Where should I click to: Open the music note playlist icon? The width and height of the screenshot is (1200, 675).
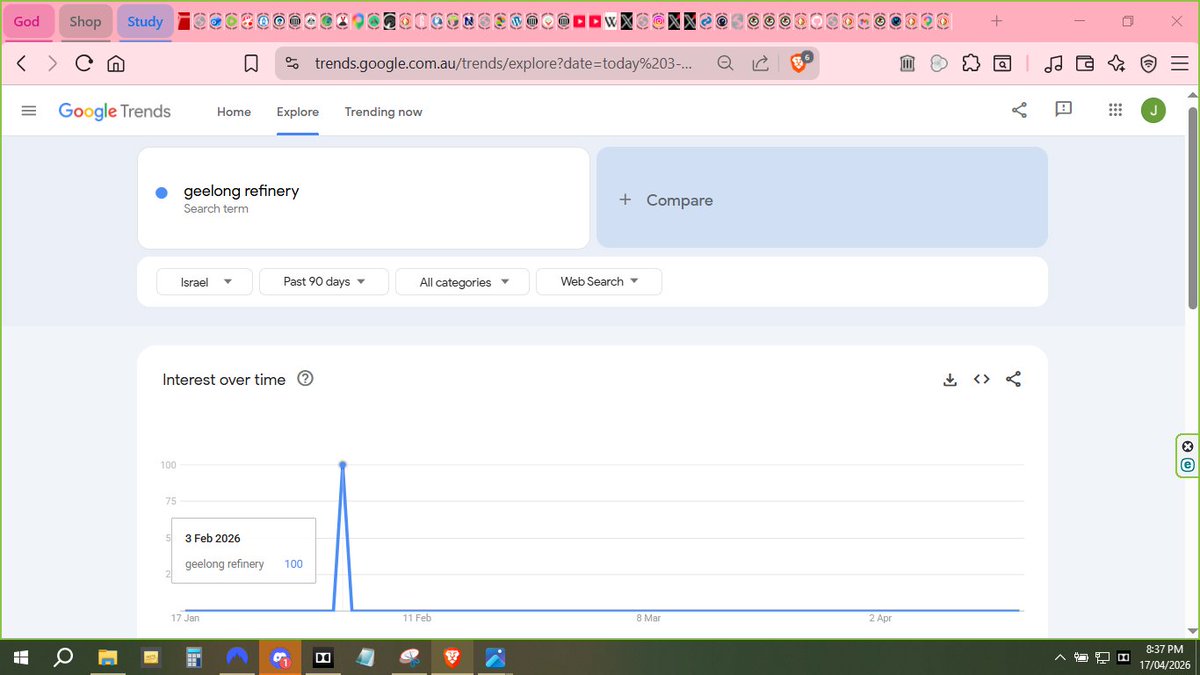point(1053,63)
